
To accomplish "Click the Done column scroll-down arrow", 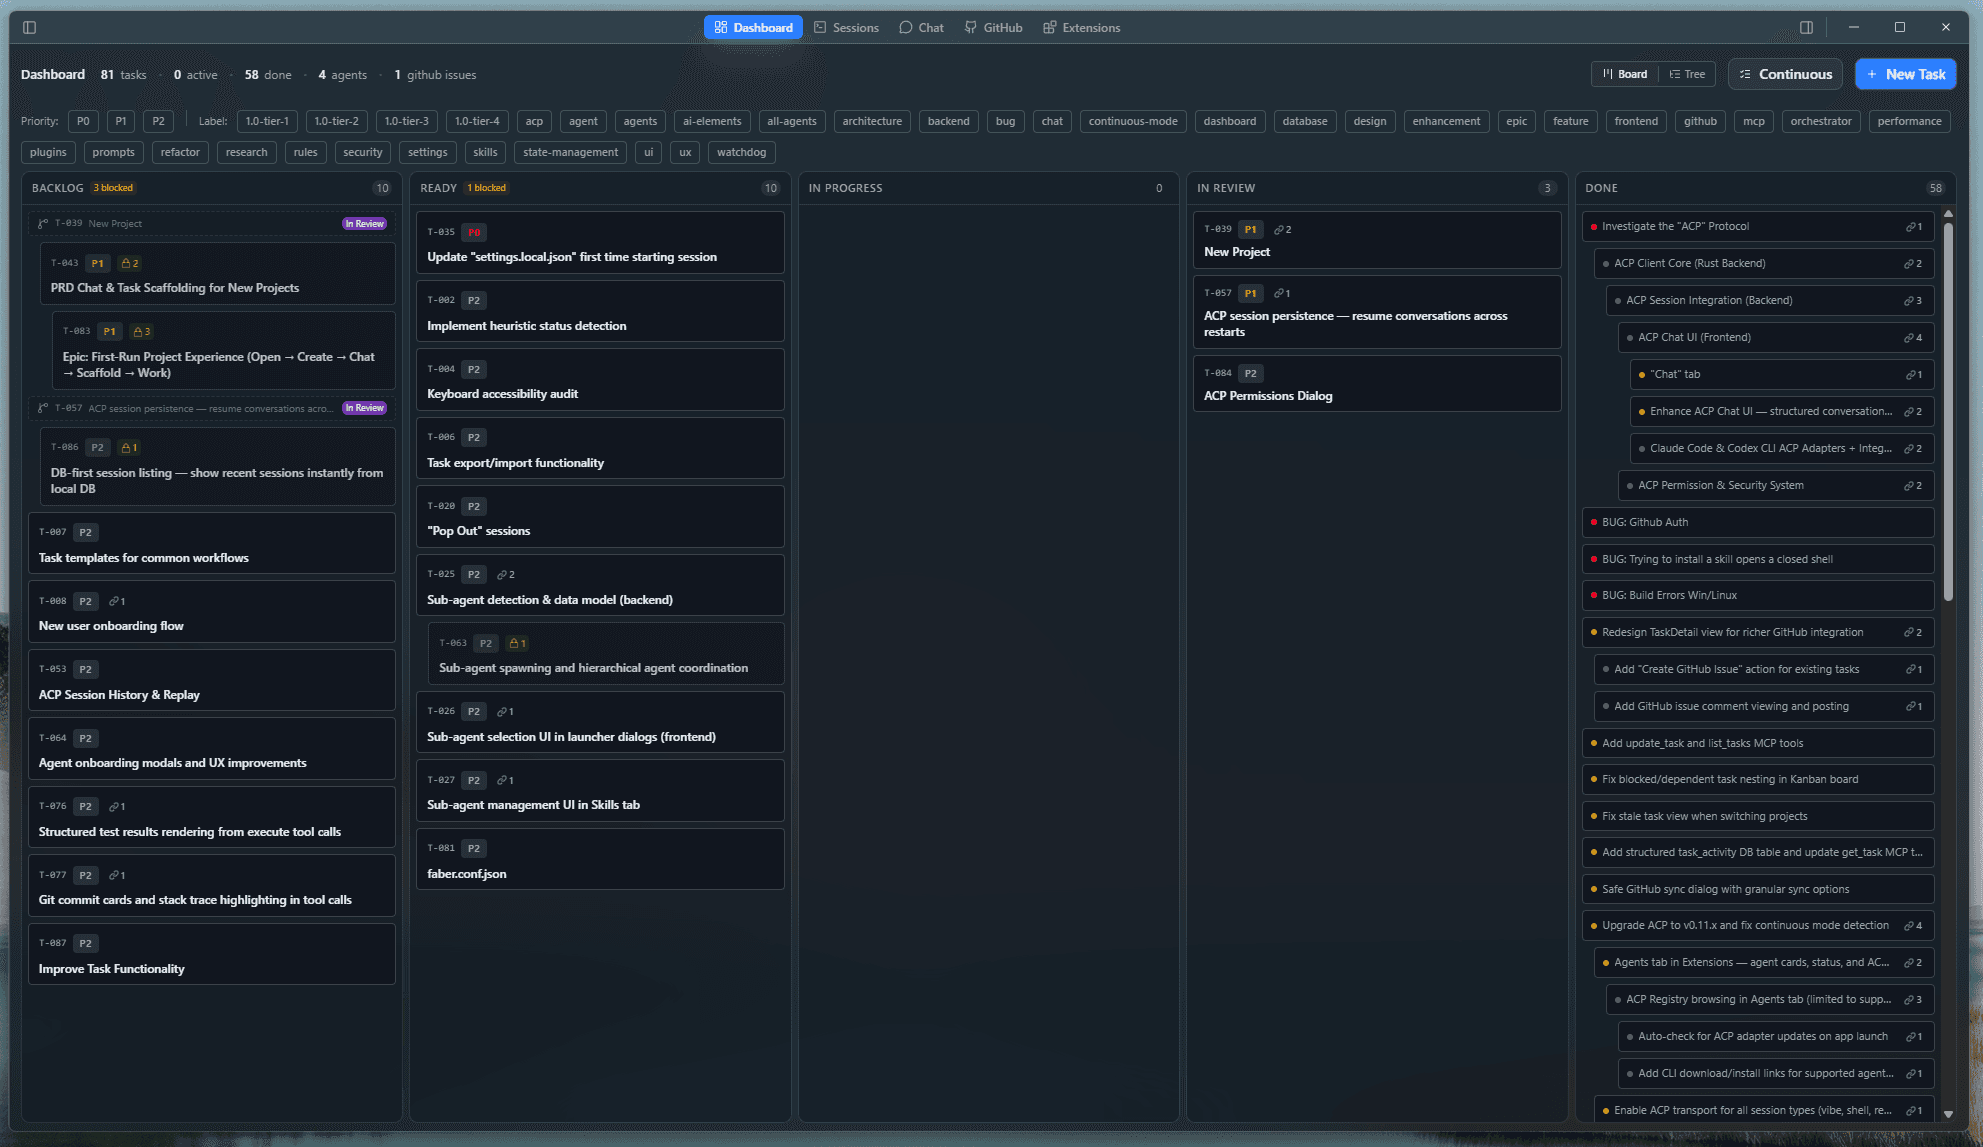I will [x=1948, y=1113].
